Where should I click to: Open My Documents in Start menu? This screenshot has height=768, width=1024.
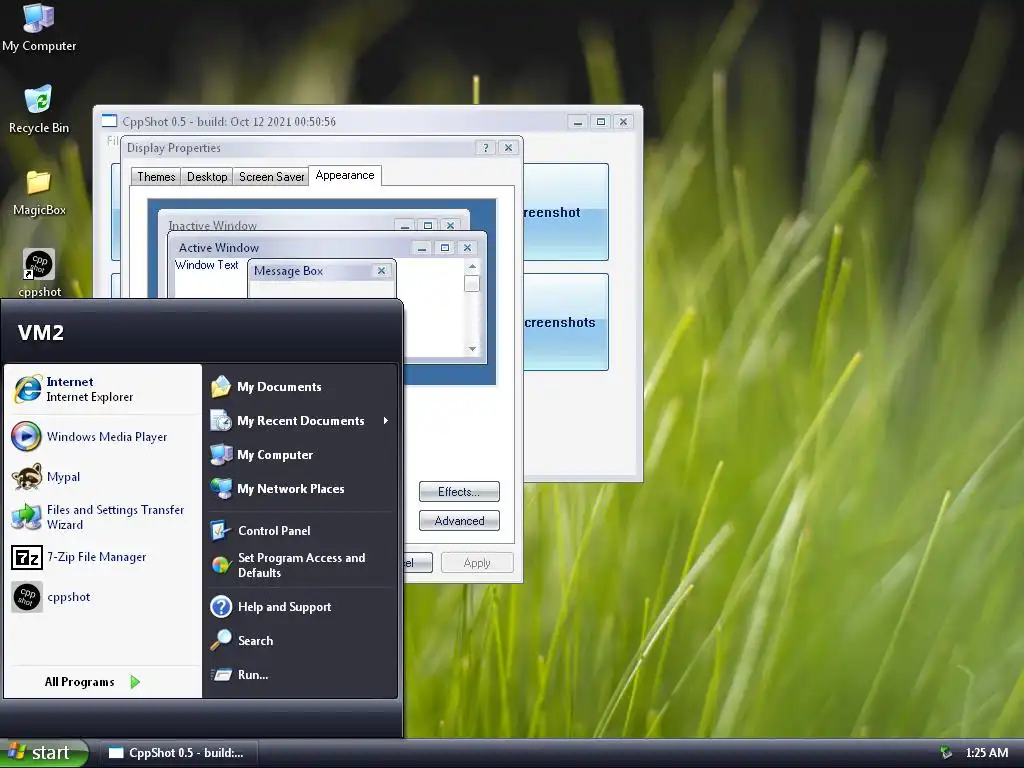(x=300, y=387)
